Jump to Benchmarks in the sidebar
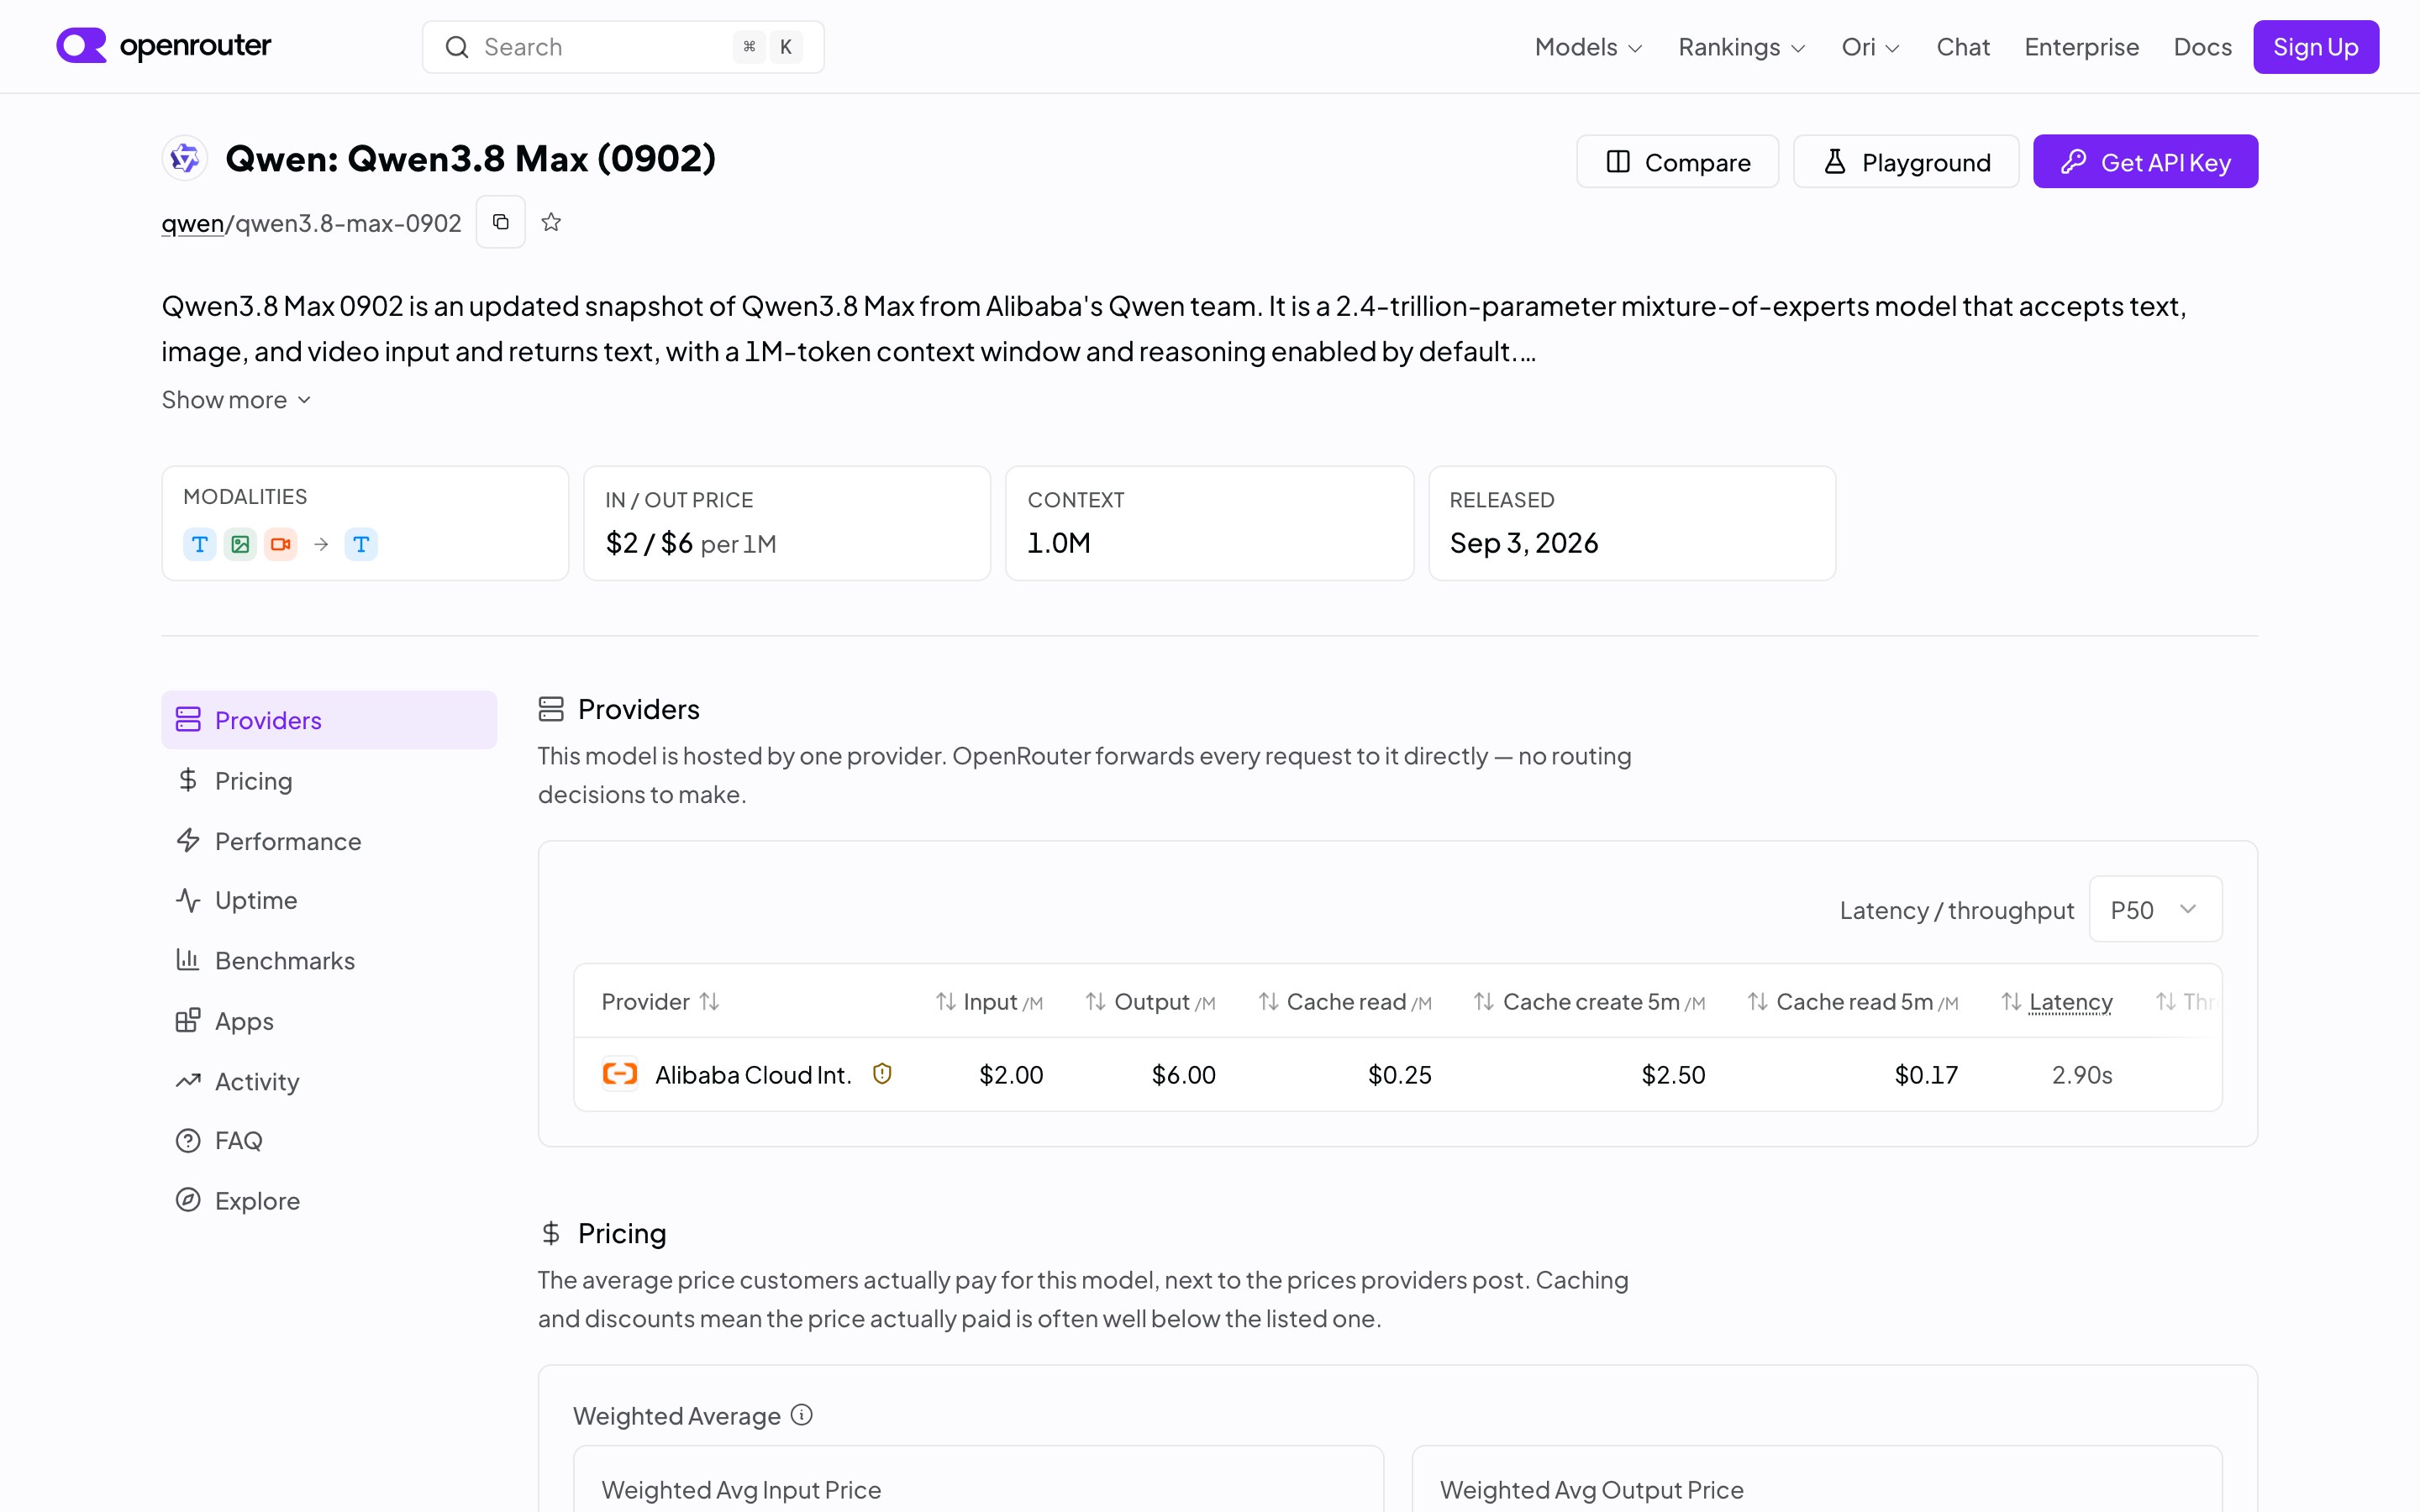 (329, 960)
